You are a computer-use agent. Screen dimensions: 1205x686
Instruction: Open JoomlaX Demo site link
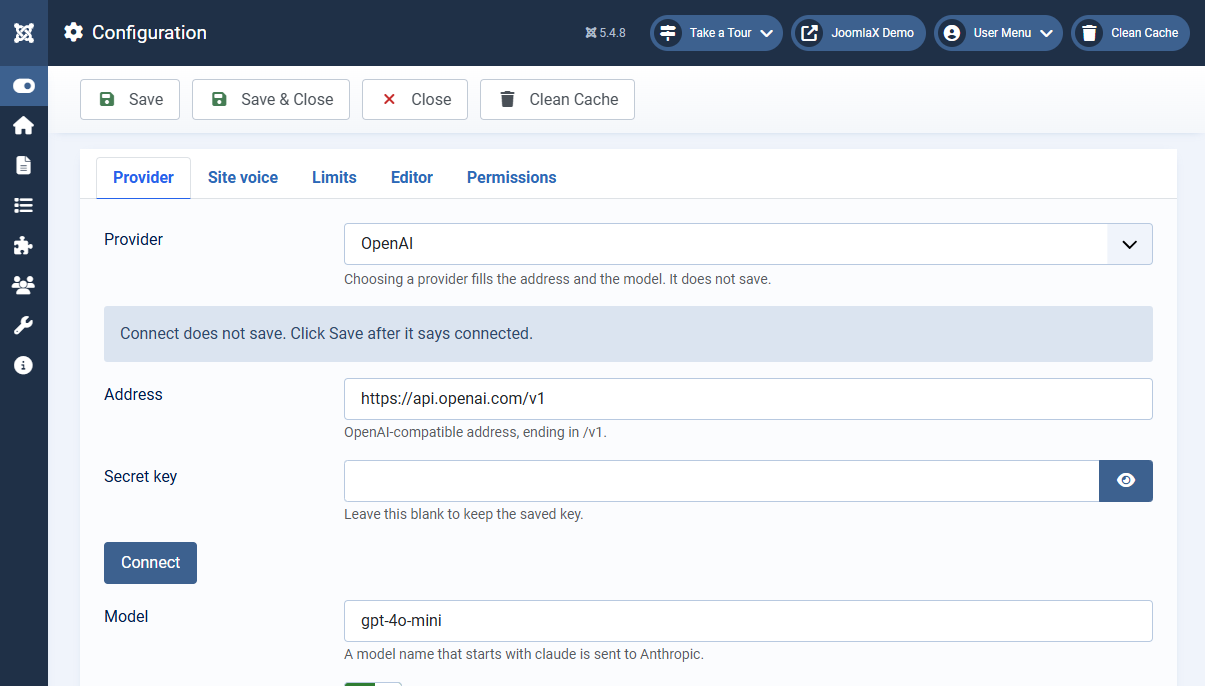[858, 33]
